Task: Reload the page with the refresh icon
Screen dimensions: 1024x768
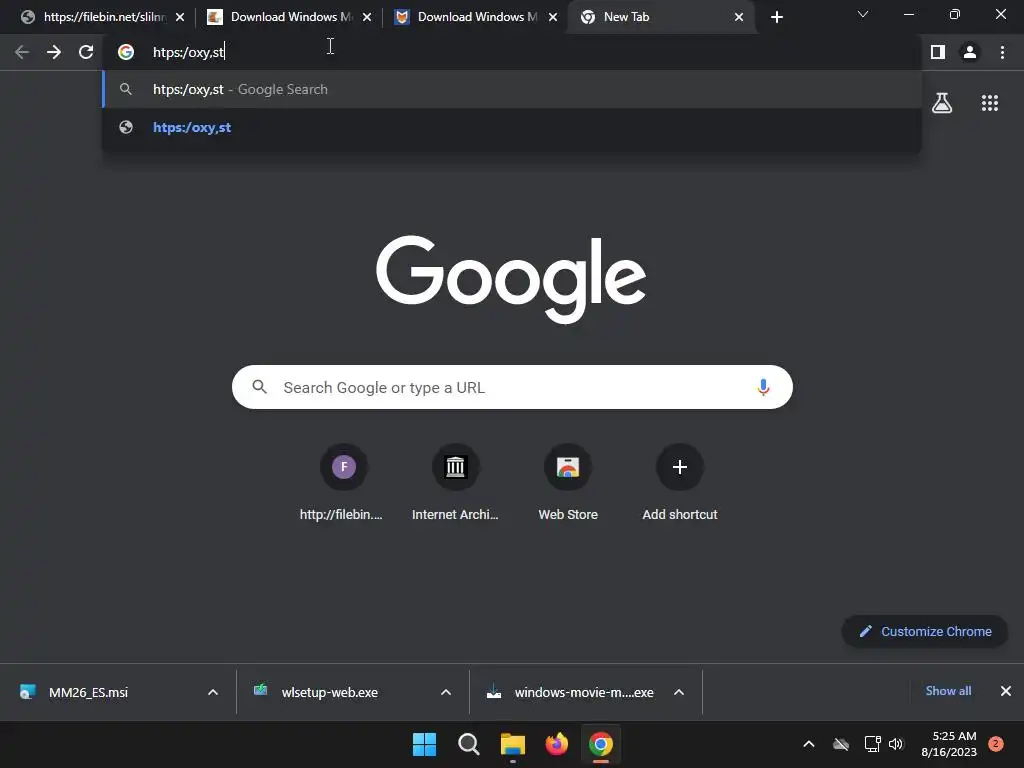Action: coord(86,52)
